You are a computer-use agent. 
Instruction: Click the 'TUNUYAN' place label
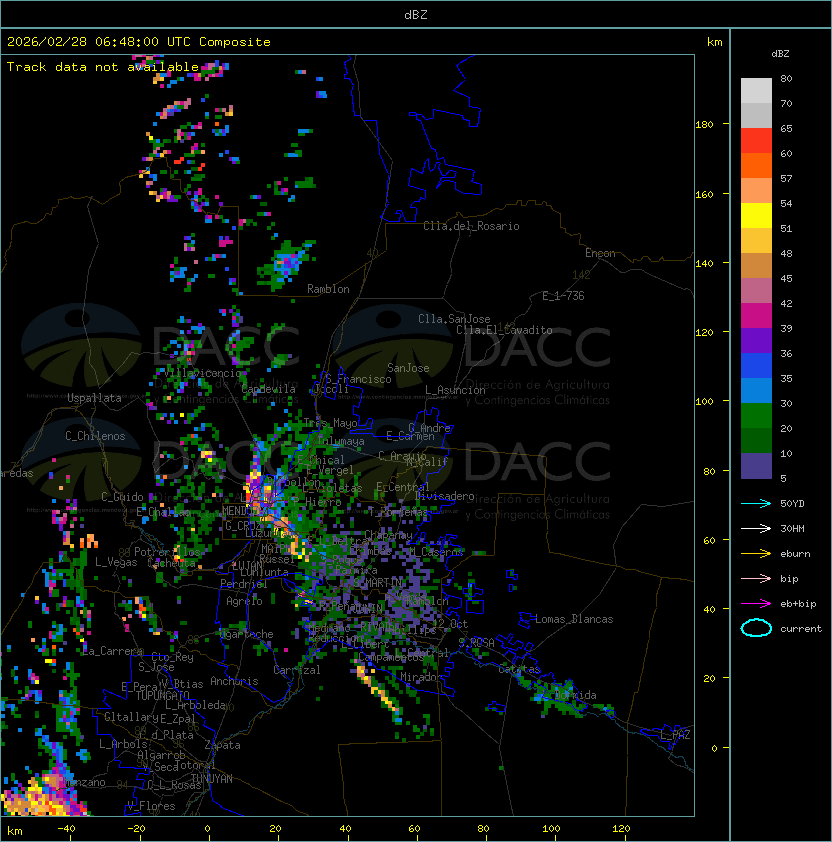point(212,779)
